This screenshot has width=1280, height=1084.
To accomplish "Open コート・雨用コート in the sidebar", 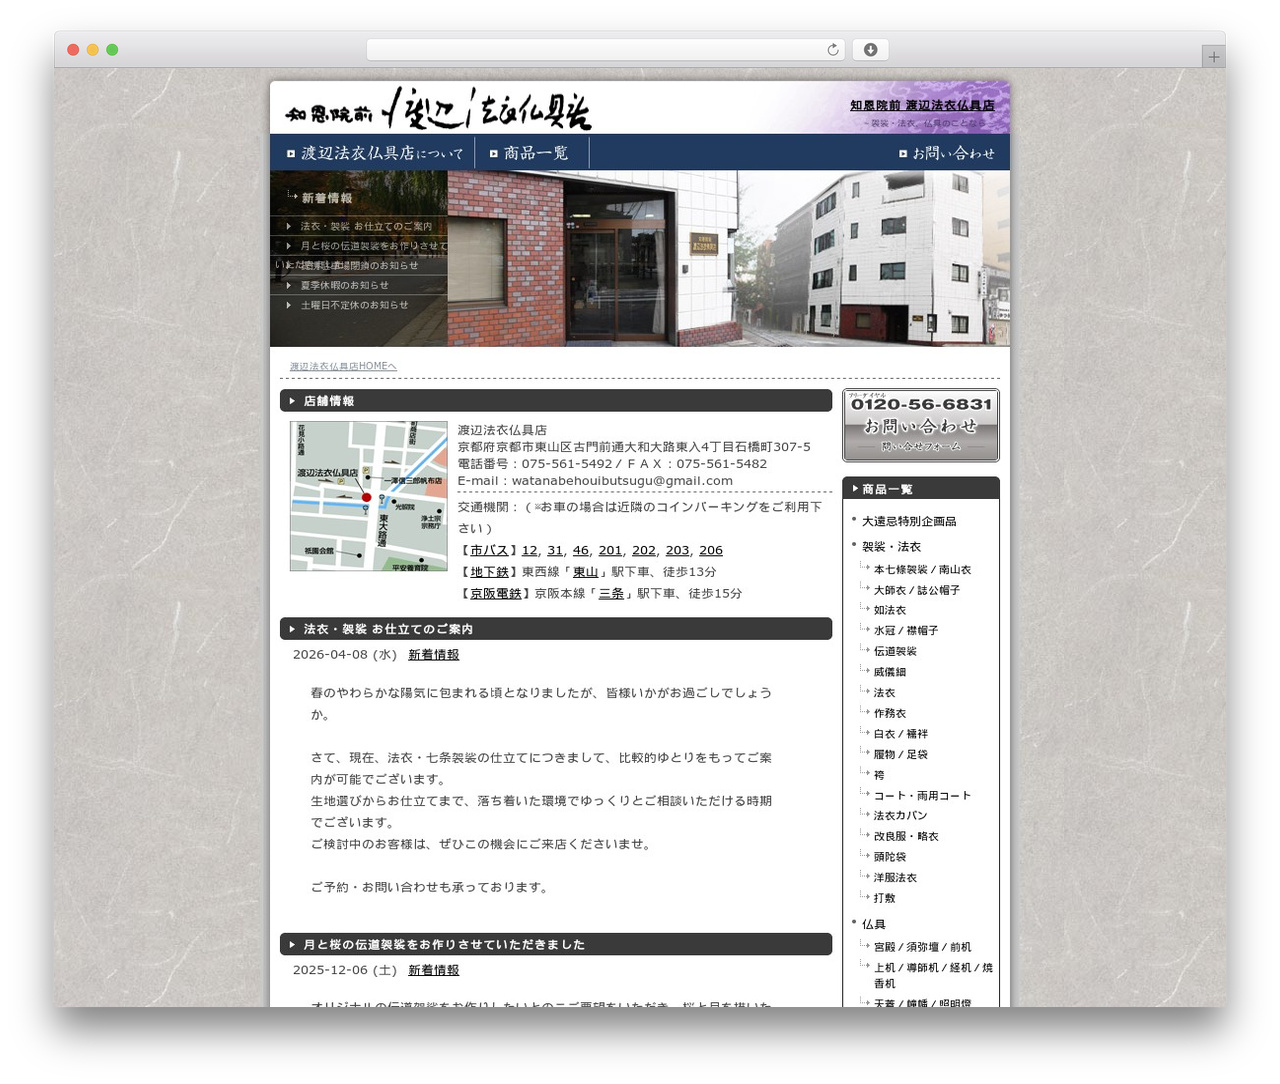I will click(922, 796).
